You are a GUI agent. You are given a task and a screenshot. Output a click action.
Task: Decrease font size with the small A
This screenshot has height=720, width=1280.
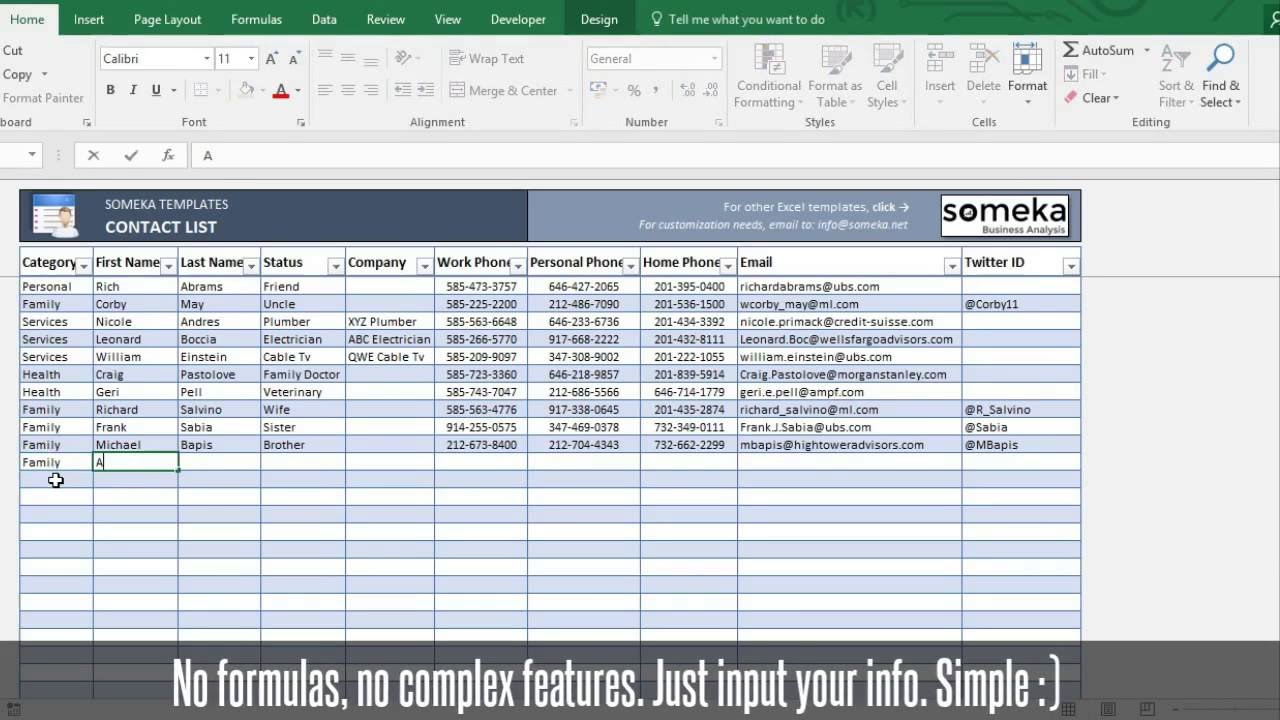(x=293, y=59)
